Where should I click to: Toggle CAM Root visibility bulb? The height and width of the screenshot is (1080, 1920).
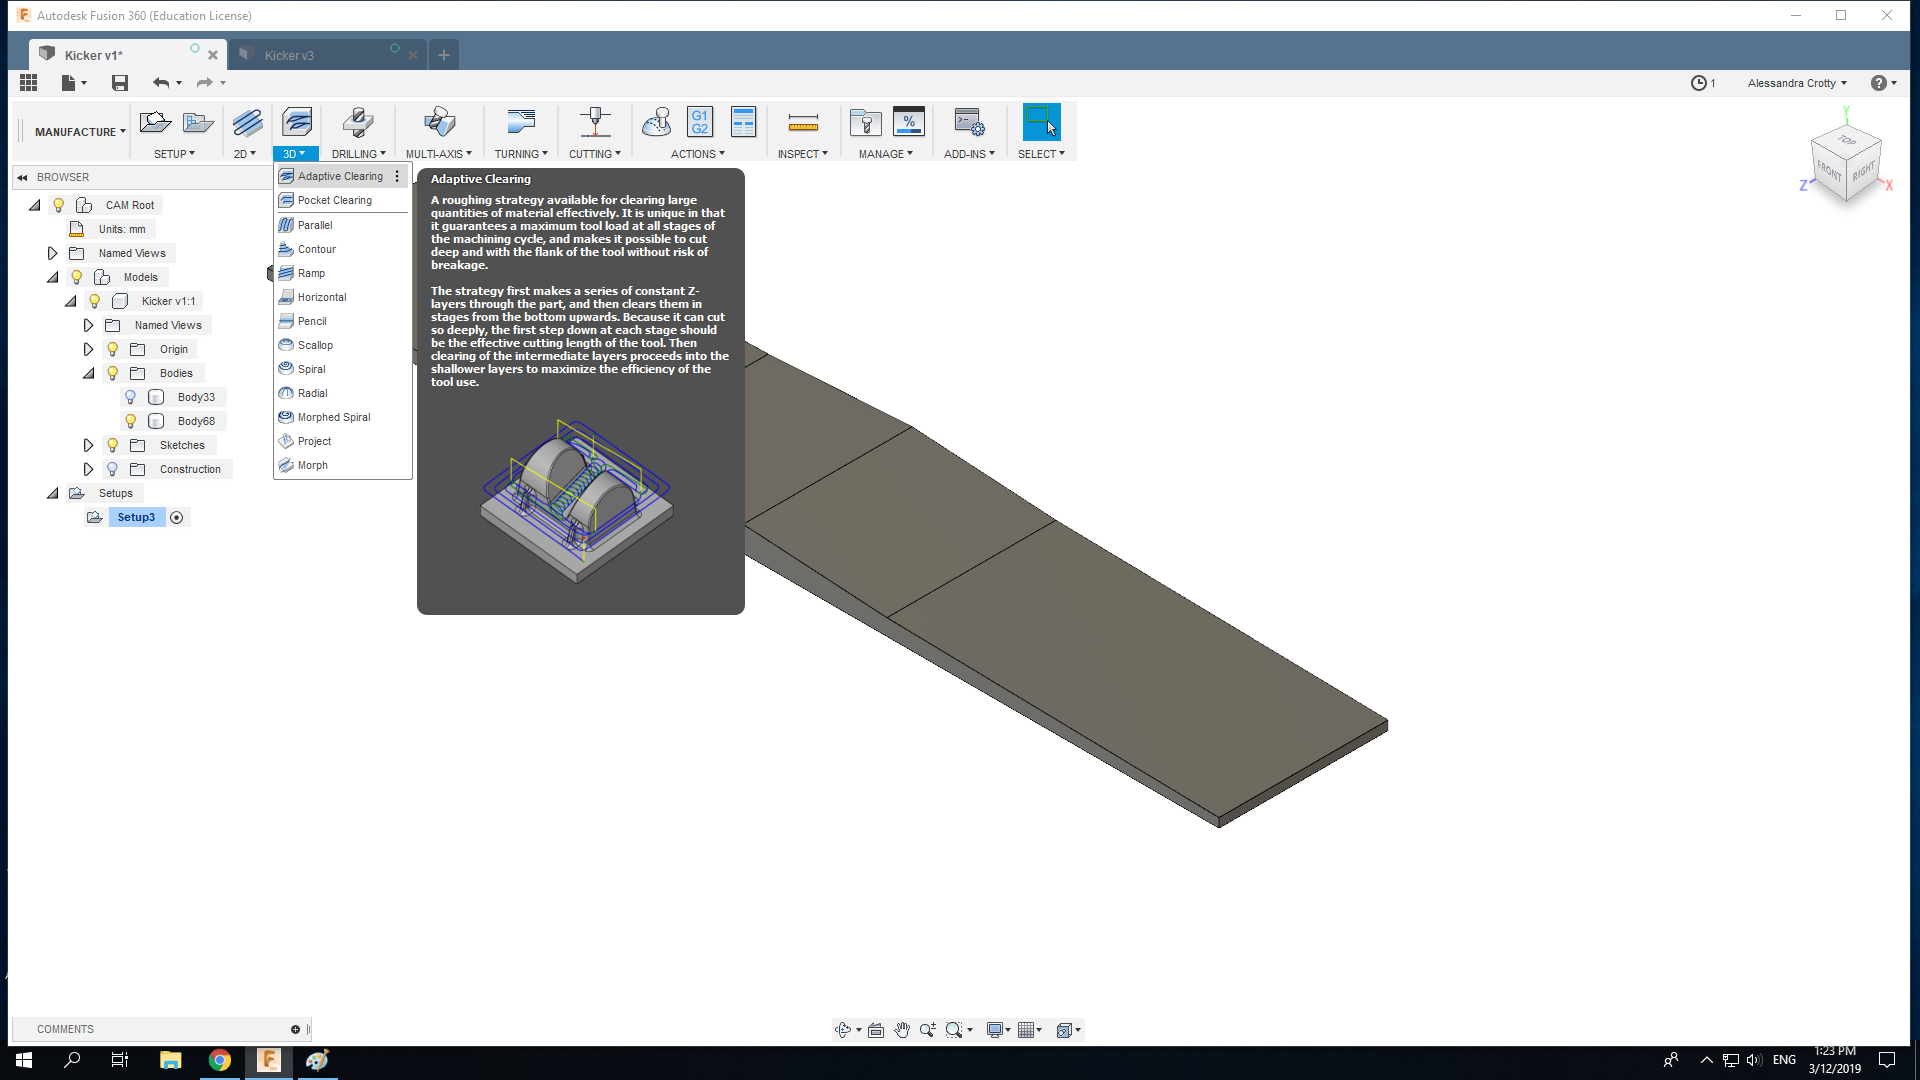59,205
